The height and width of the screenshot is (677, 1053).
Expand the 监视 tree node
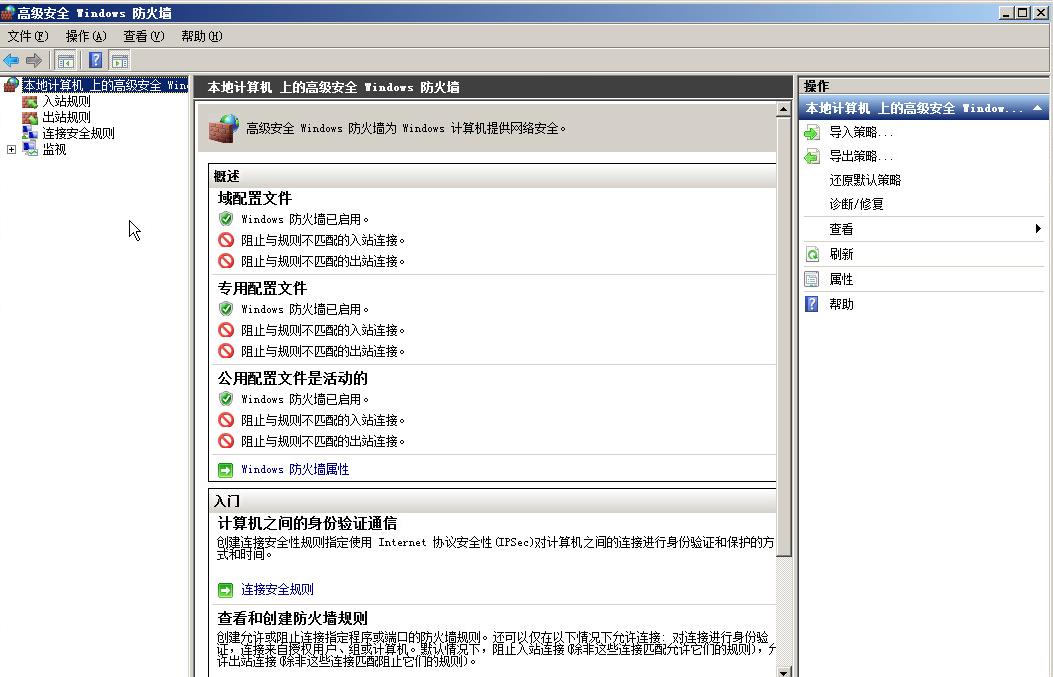(x=11, y=149)
